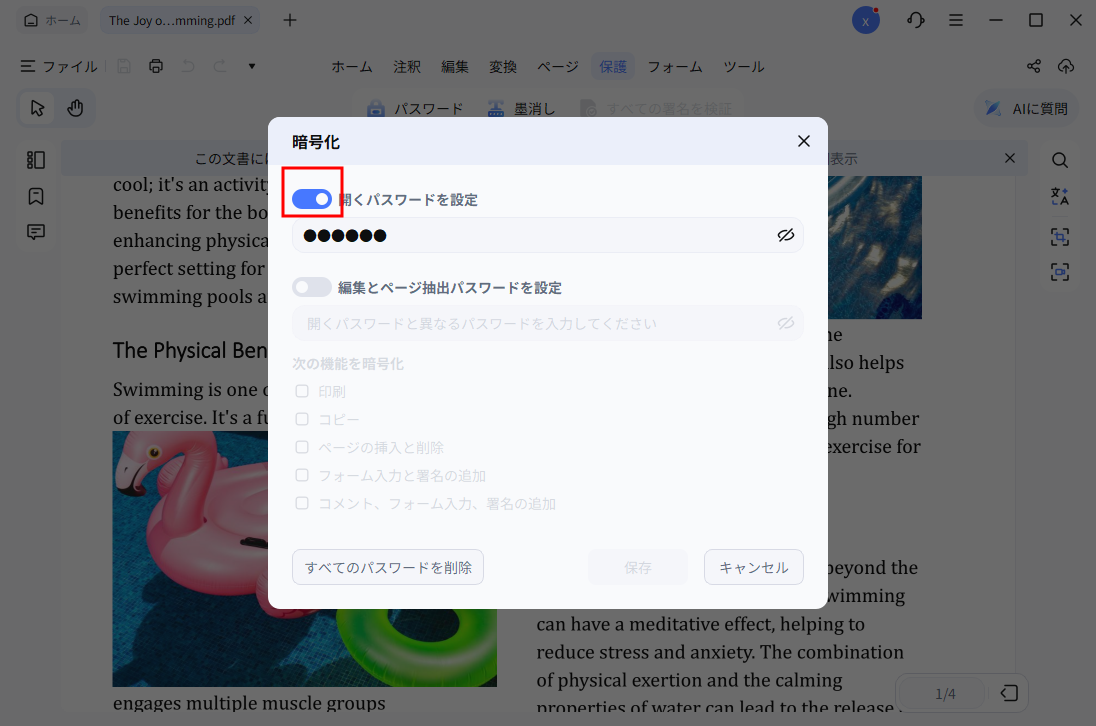Enable the 編集とページ抽出パスワードを設定 toggle
Screen dimensions: 1096x726
pos(312,287)
